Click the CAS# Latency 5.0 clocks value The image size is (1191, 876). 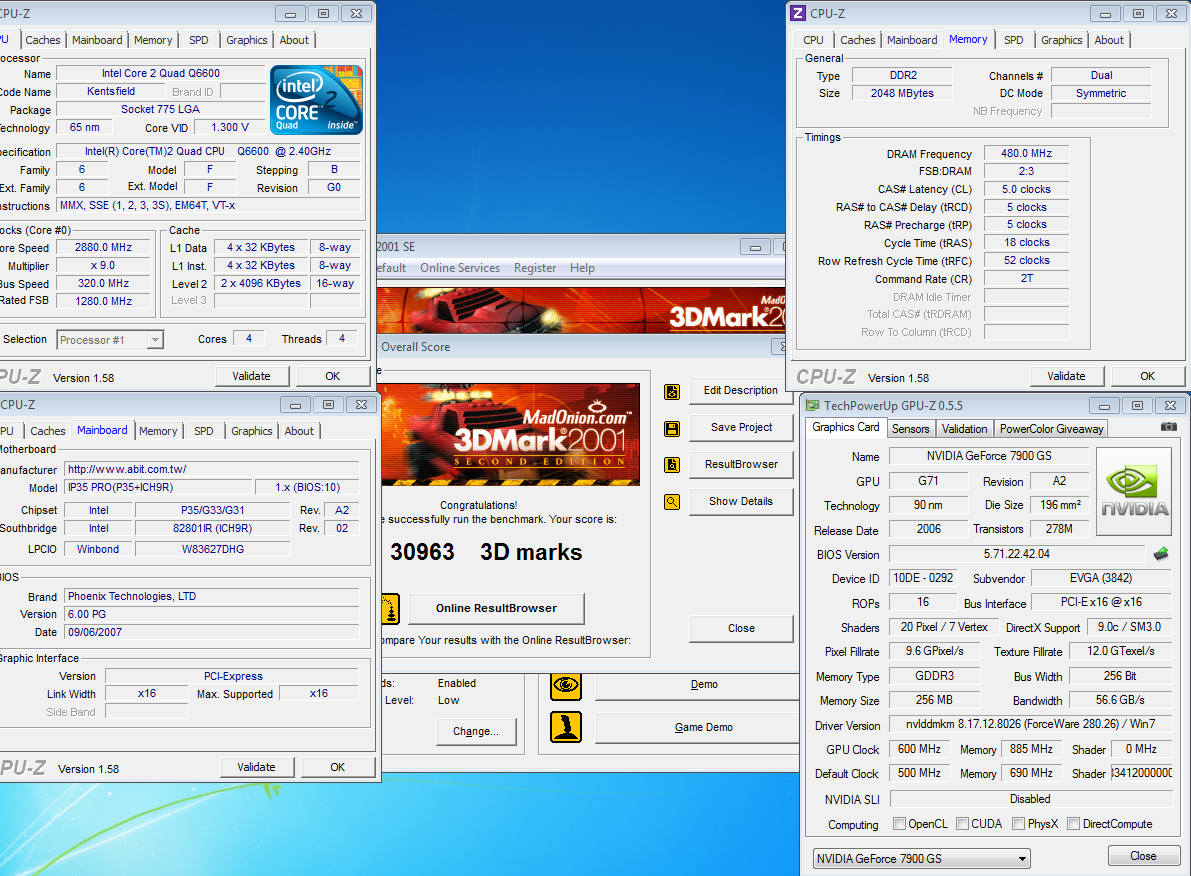[x=1026, y=189]
